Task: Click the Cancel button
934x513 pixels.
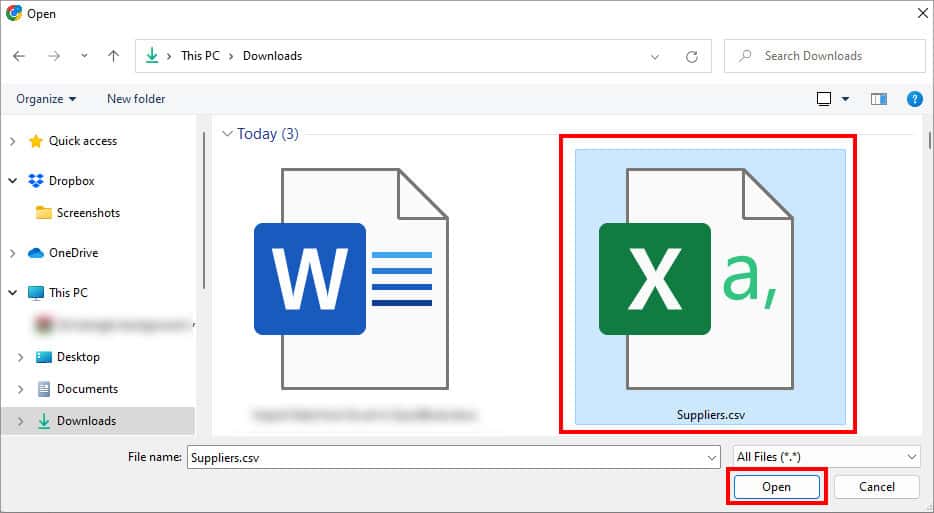Action: [877, 487]
